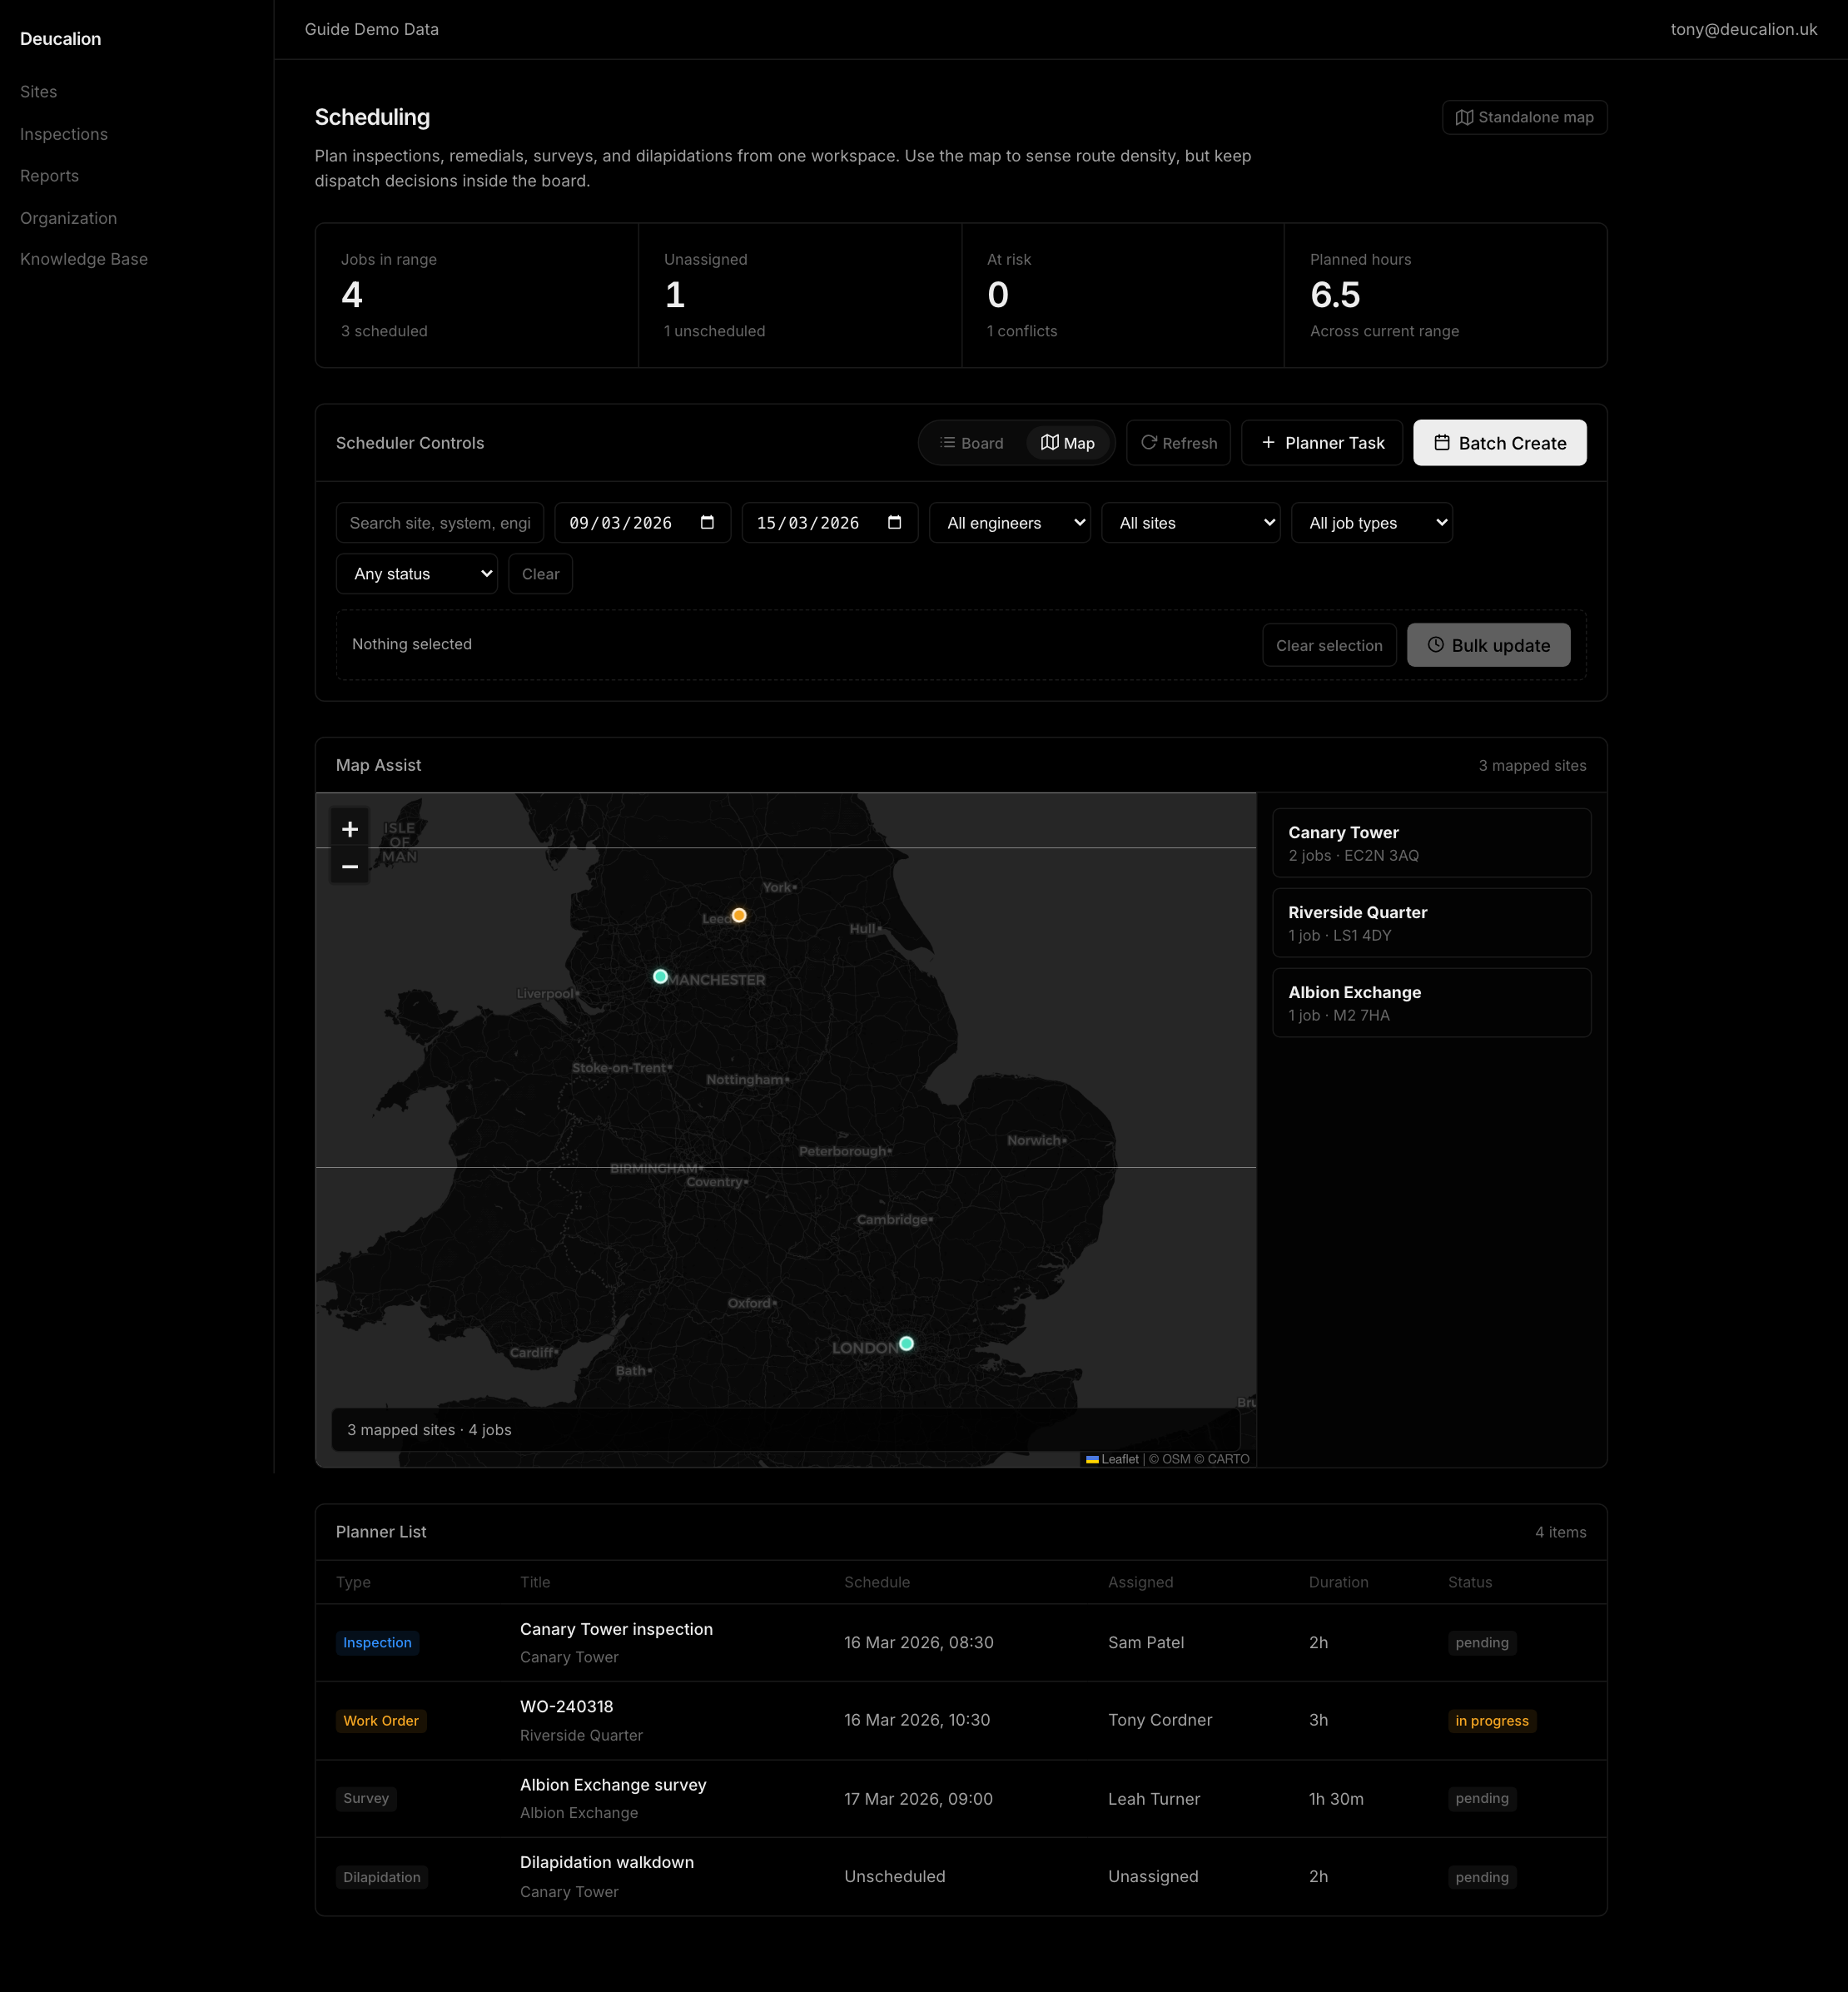
Task: Zoom in on the map with the plus control
Action: pyautogui.click(x=350, y=828)
